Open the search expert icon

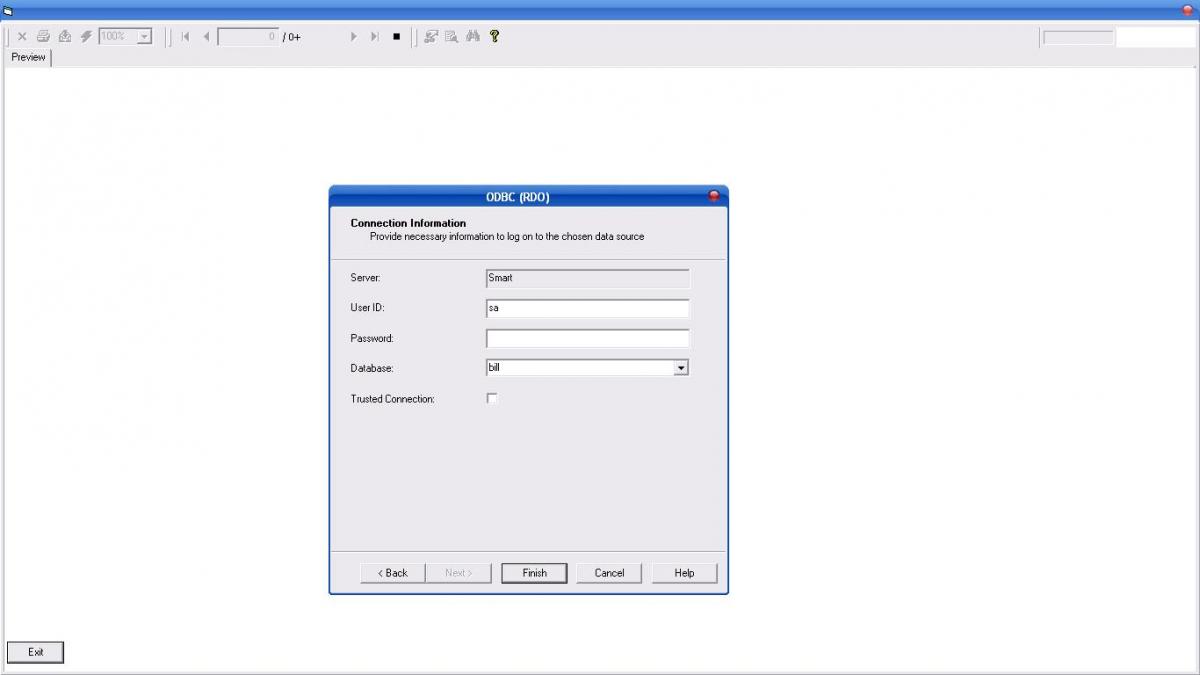452,36
